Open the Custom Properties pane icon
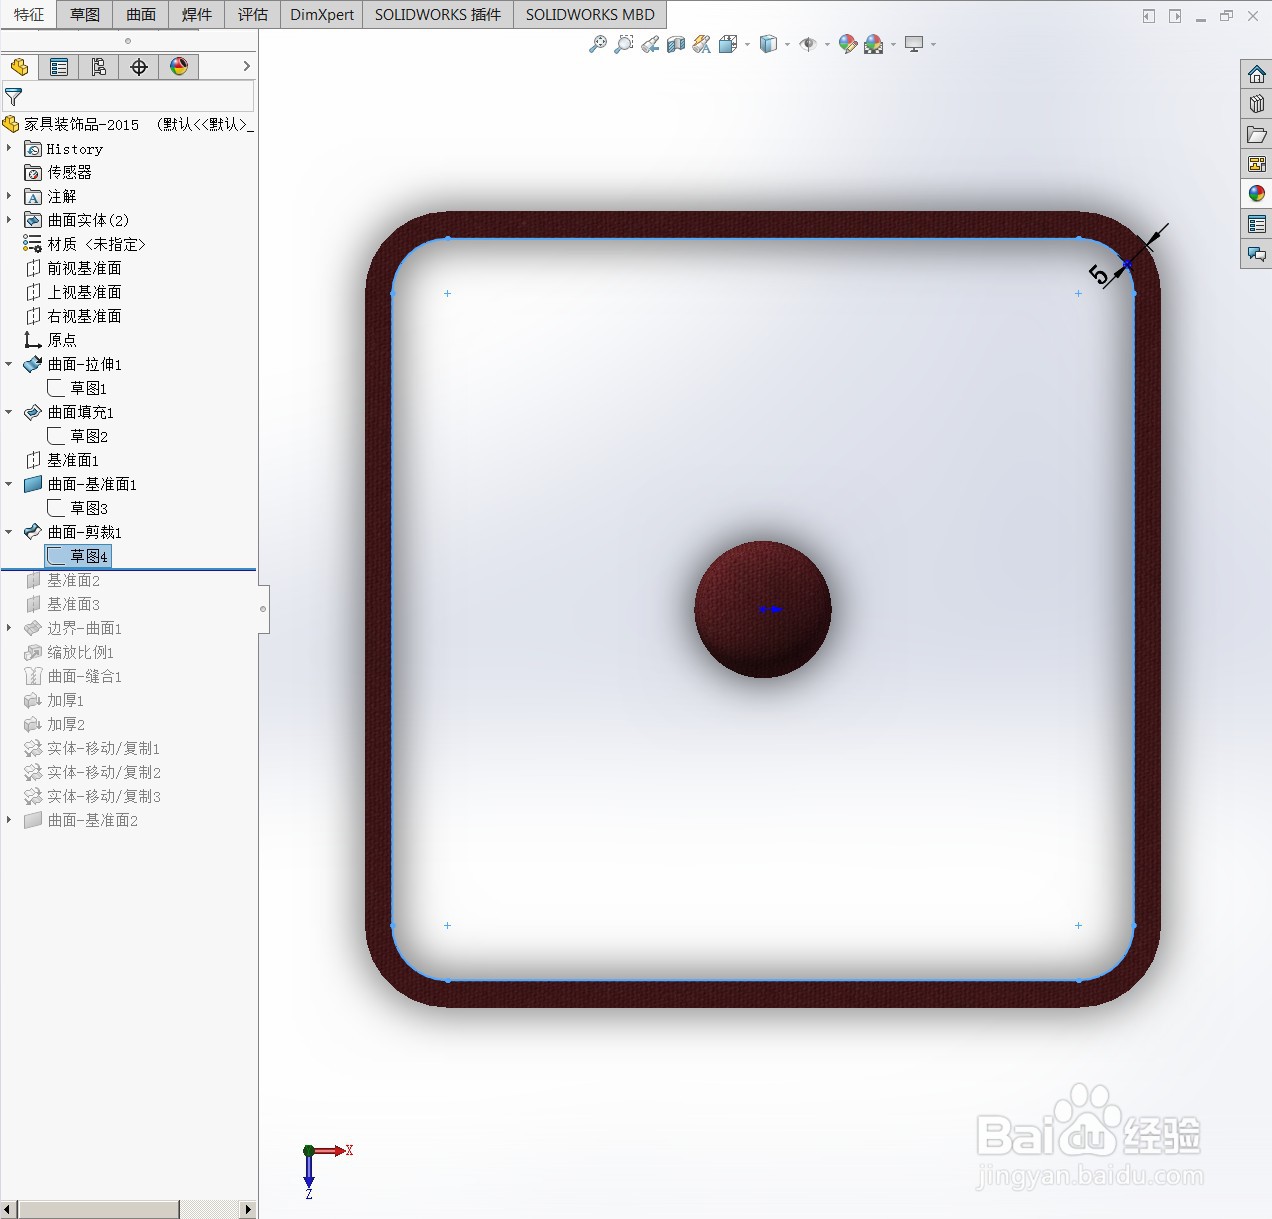 coord(1257,224)
